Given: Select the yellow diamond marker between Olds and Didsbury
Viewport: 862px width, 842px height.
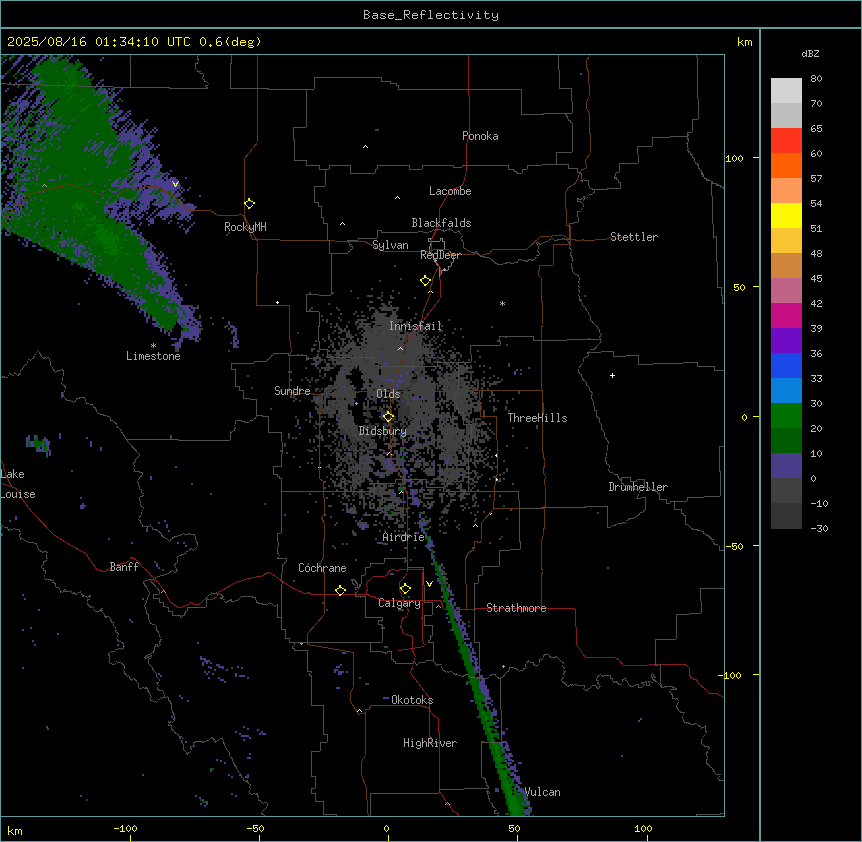Looking at the screenshot, I should coord(388,417).
